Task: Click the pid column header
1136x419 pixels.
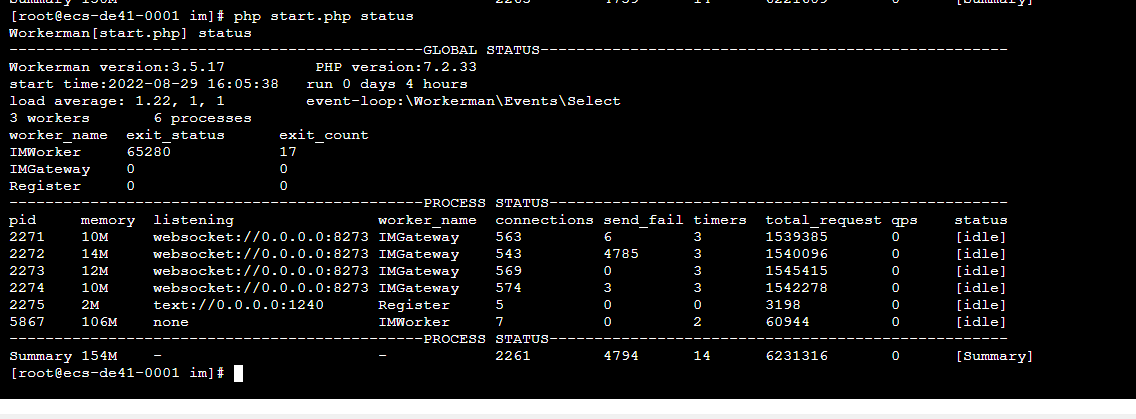Action: 22,220
